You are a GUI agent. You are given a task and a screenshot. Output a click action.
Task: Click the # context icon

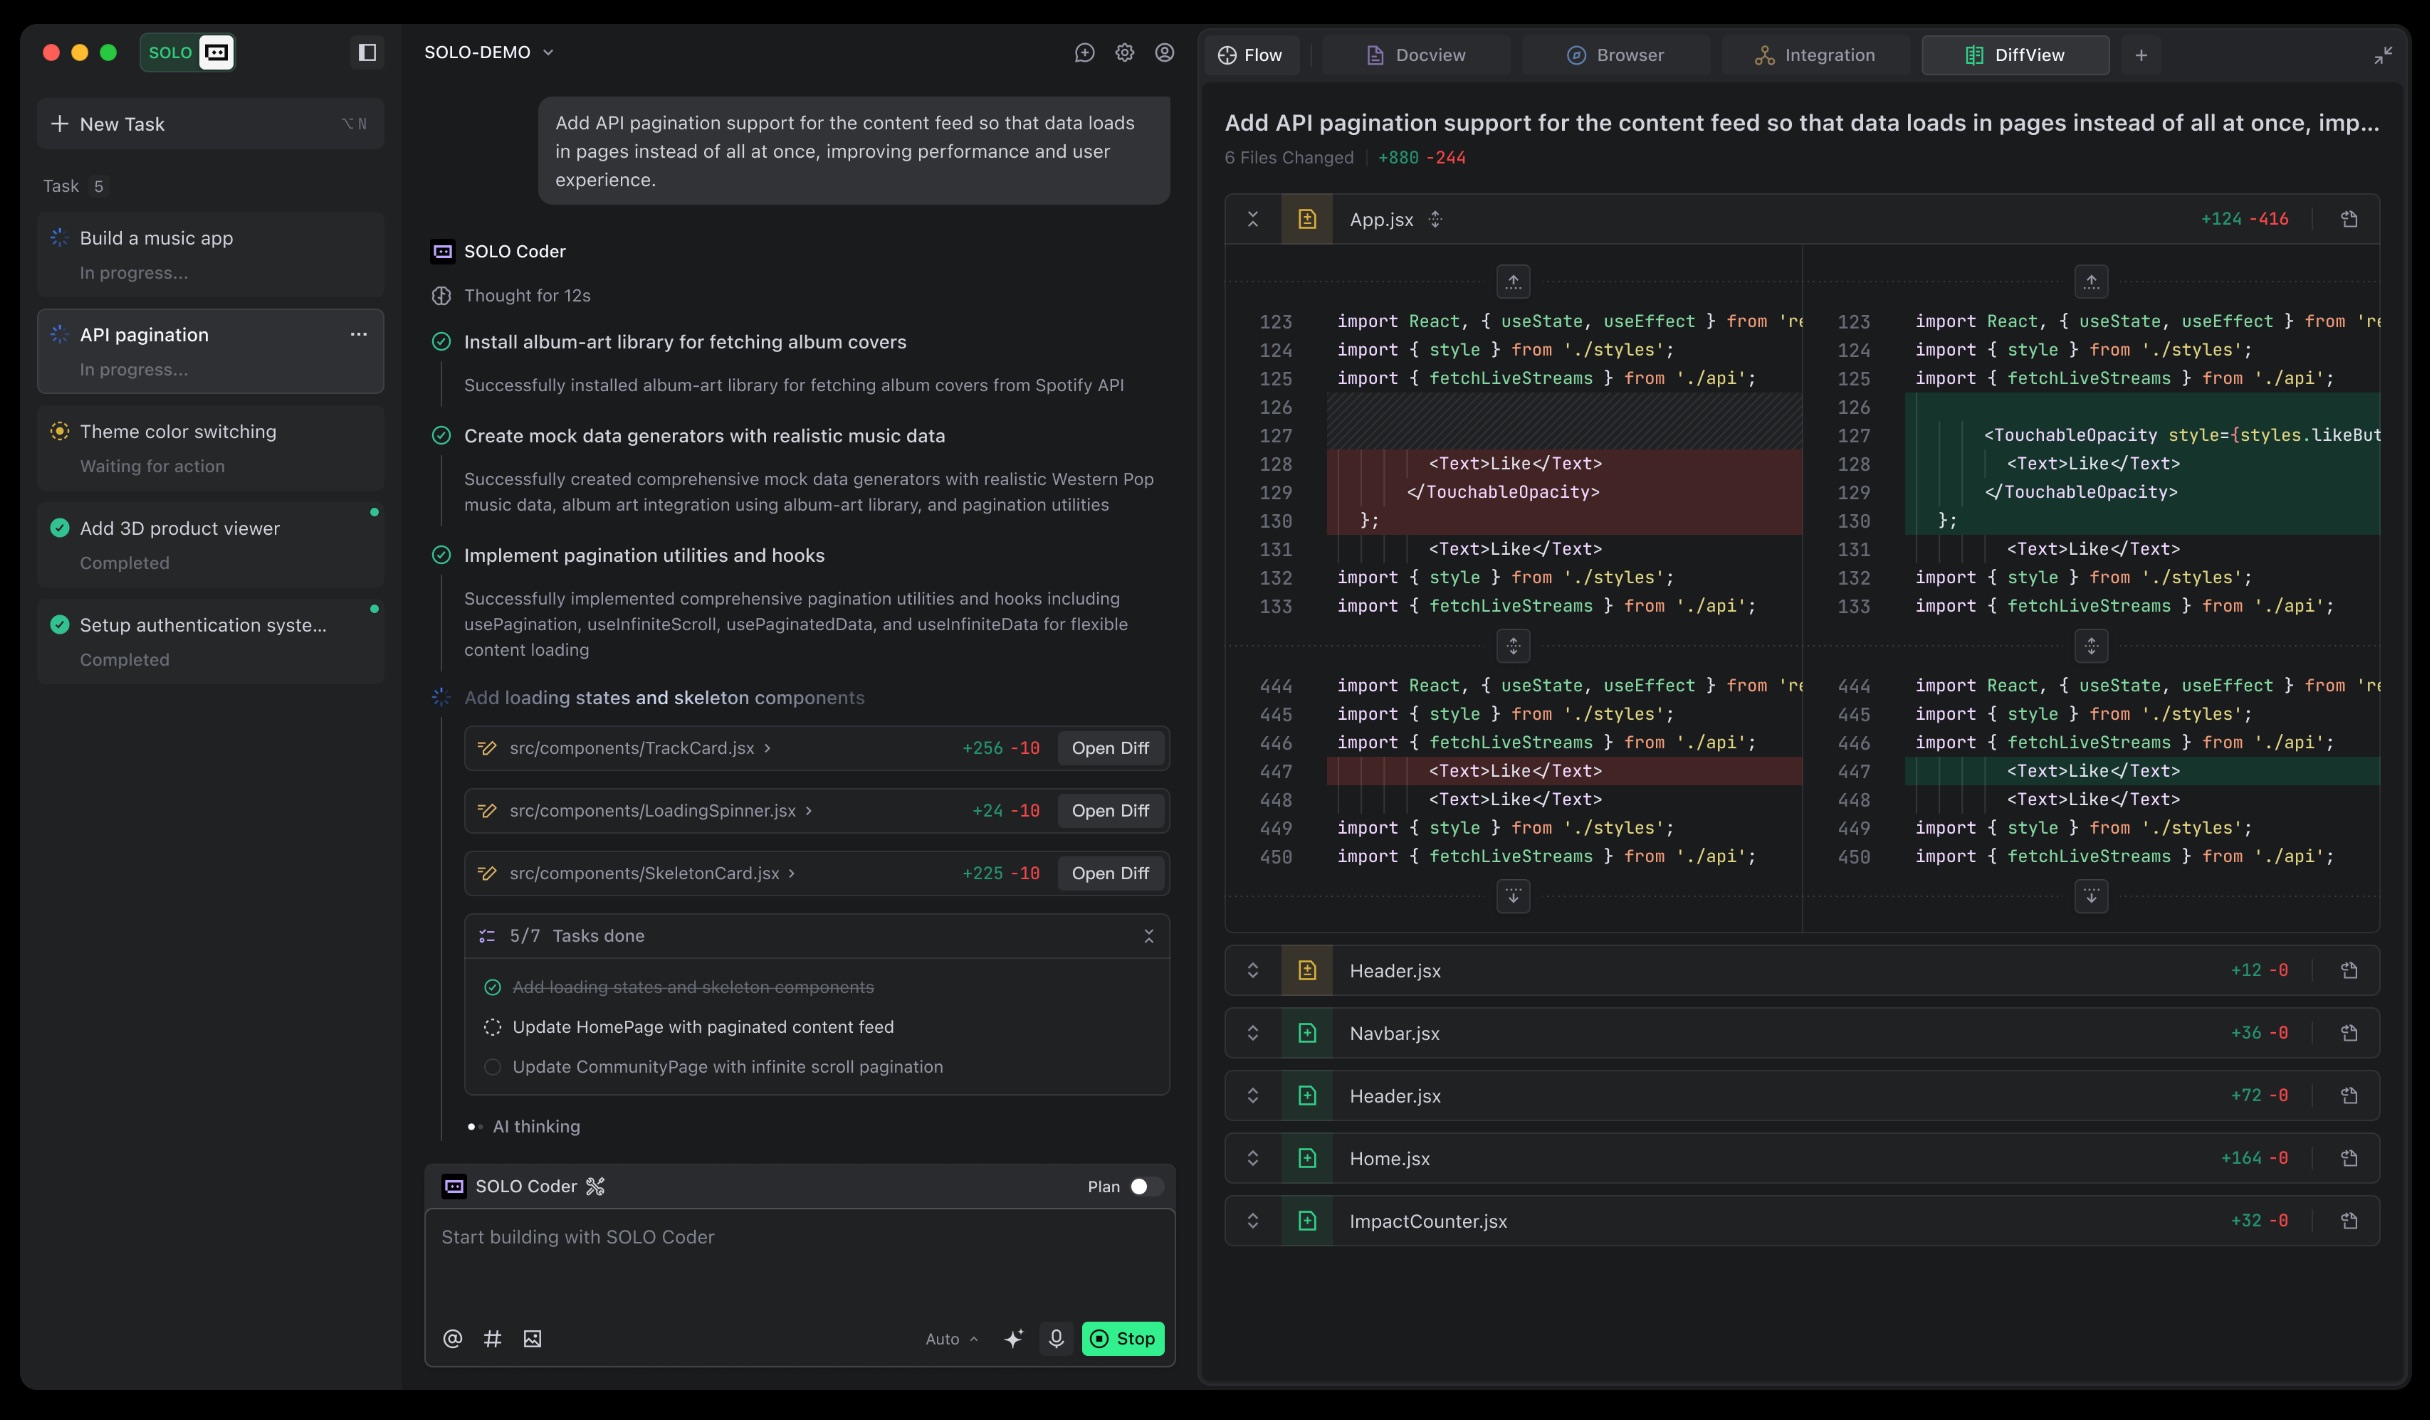(x=493, y=1339)
